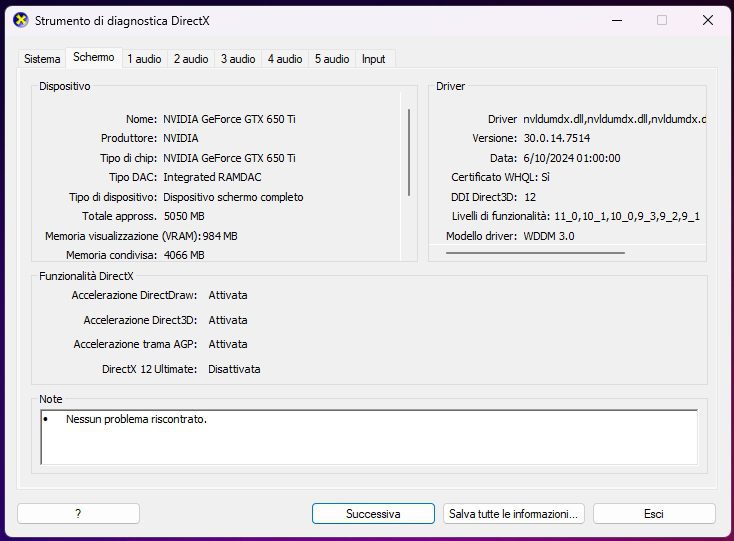This screenshot has width=734, height=541.
Task: Open the 2 audio tab
Action: click(x=191, y=59)
